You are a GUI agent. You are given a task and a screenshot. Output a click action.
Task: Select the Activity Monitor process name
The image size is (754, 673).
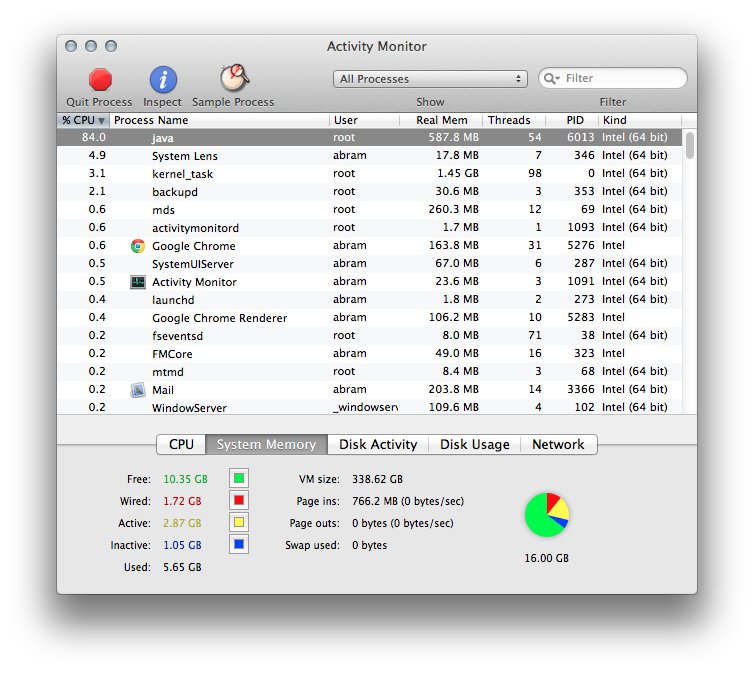[194, 282]
